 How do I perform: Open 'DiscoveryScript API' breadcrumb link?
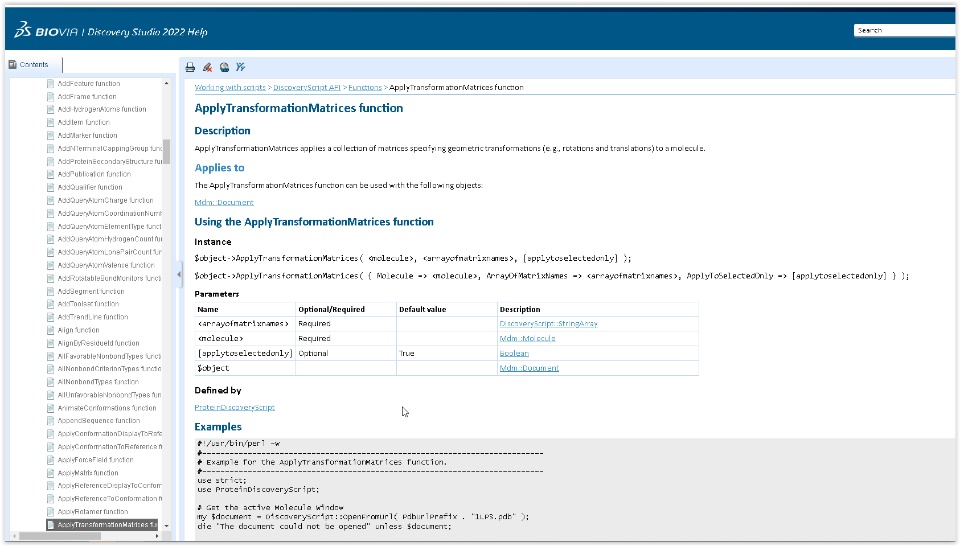click(307, 88)
